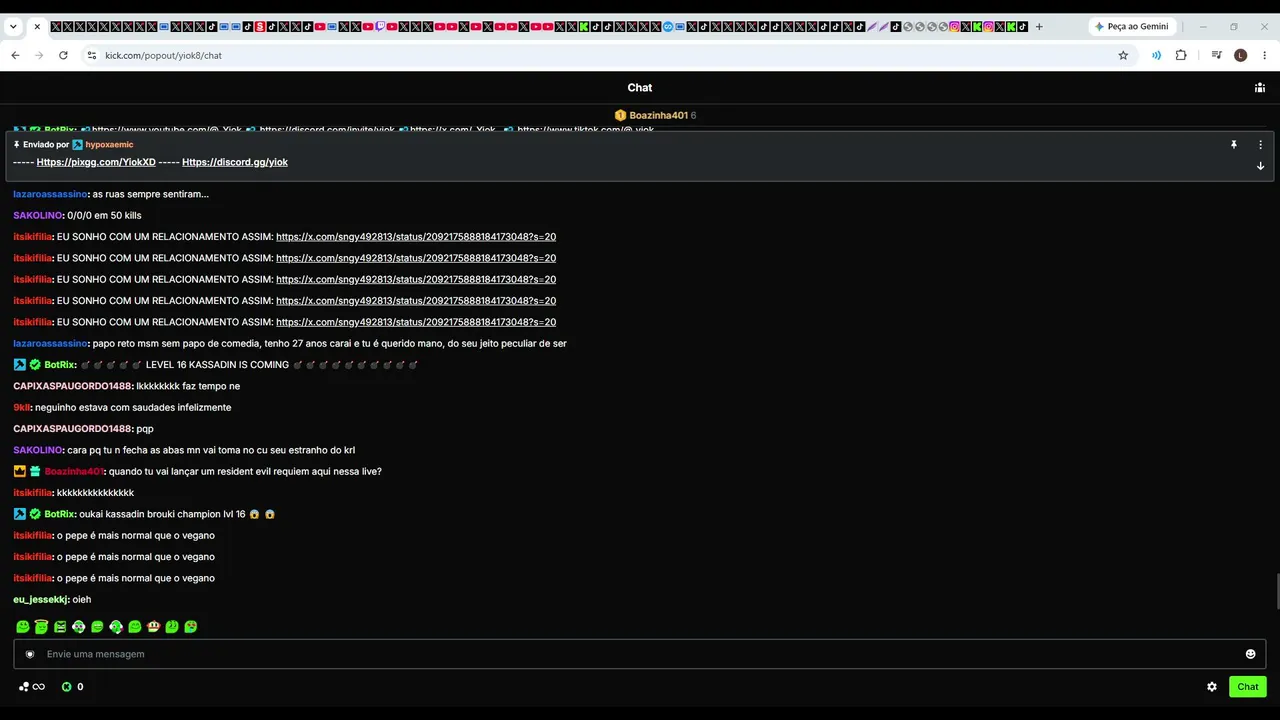Image resolution: width=1280 pixels, height=720 pixels.
Task: Open hypoxaemic's profile in pinned message
Action: [109, 145]
